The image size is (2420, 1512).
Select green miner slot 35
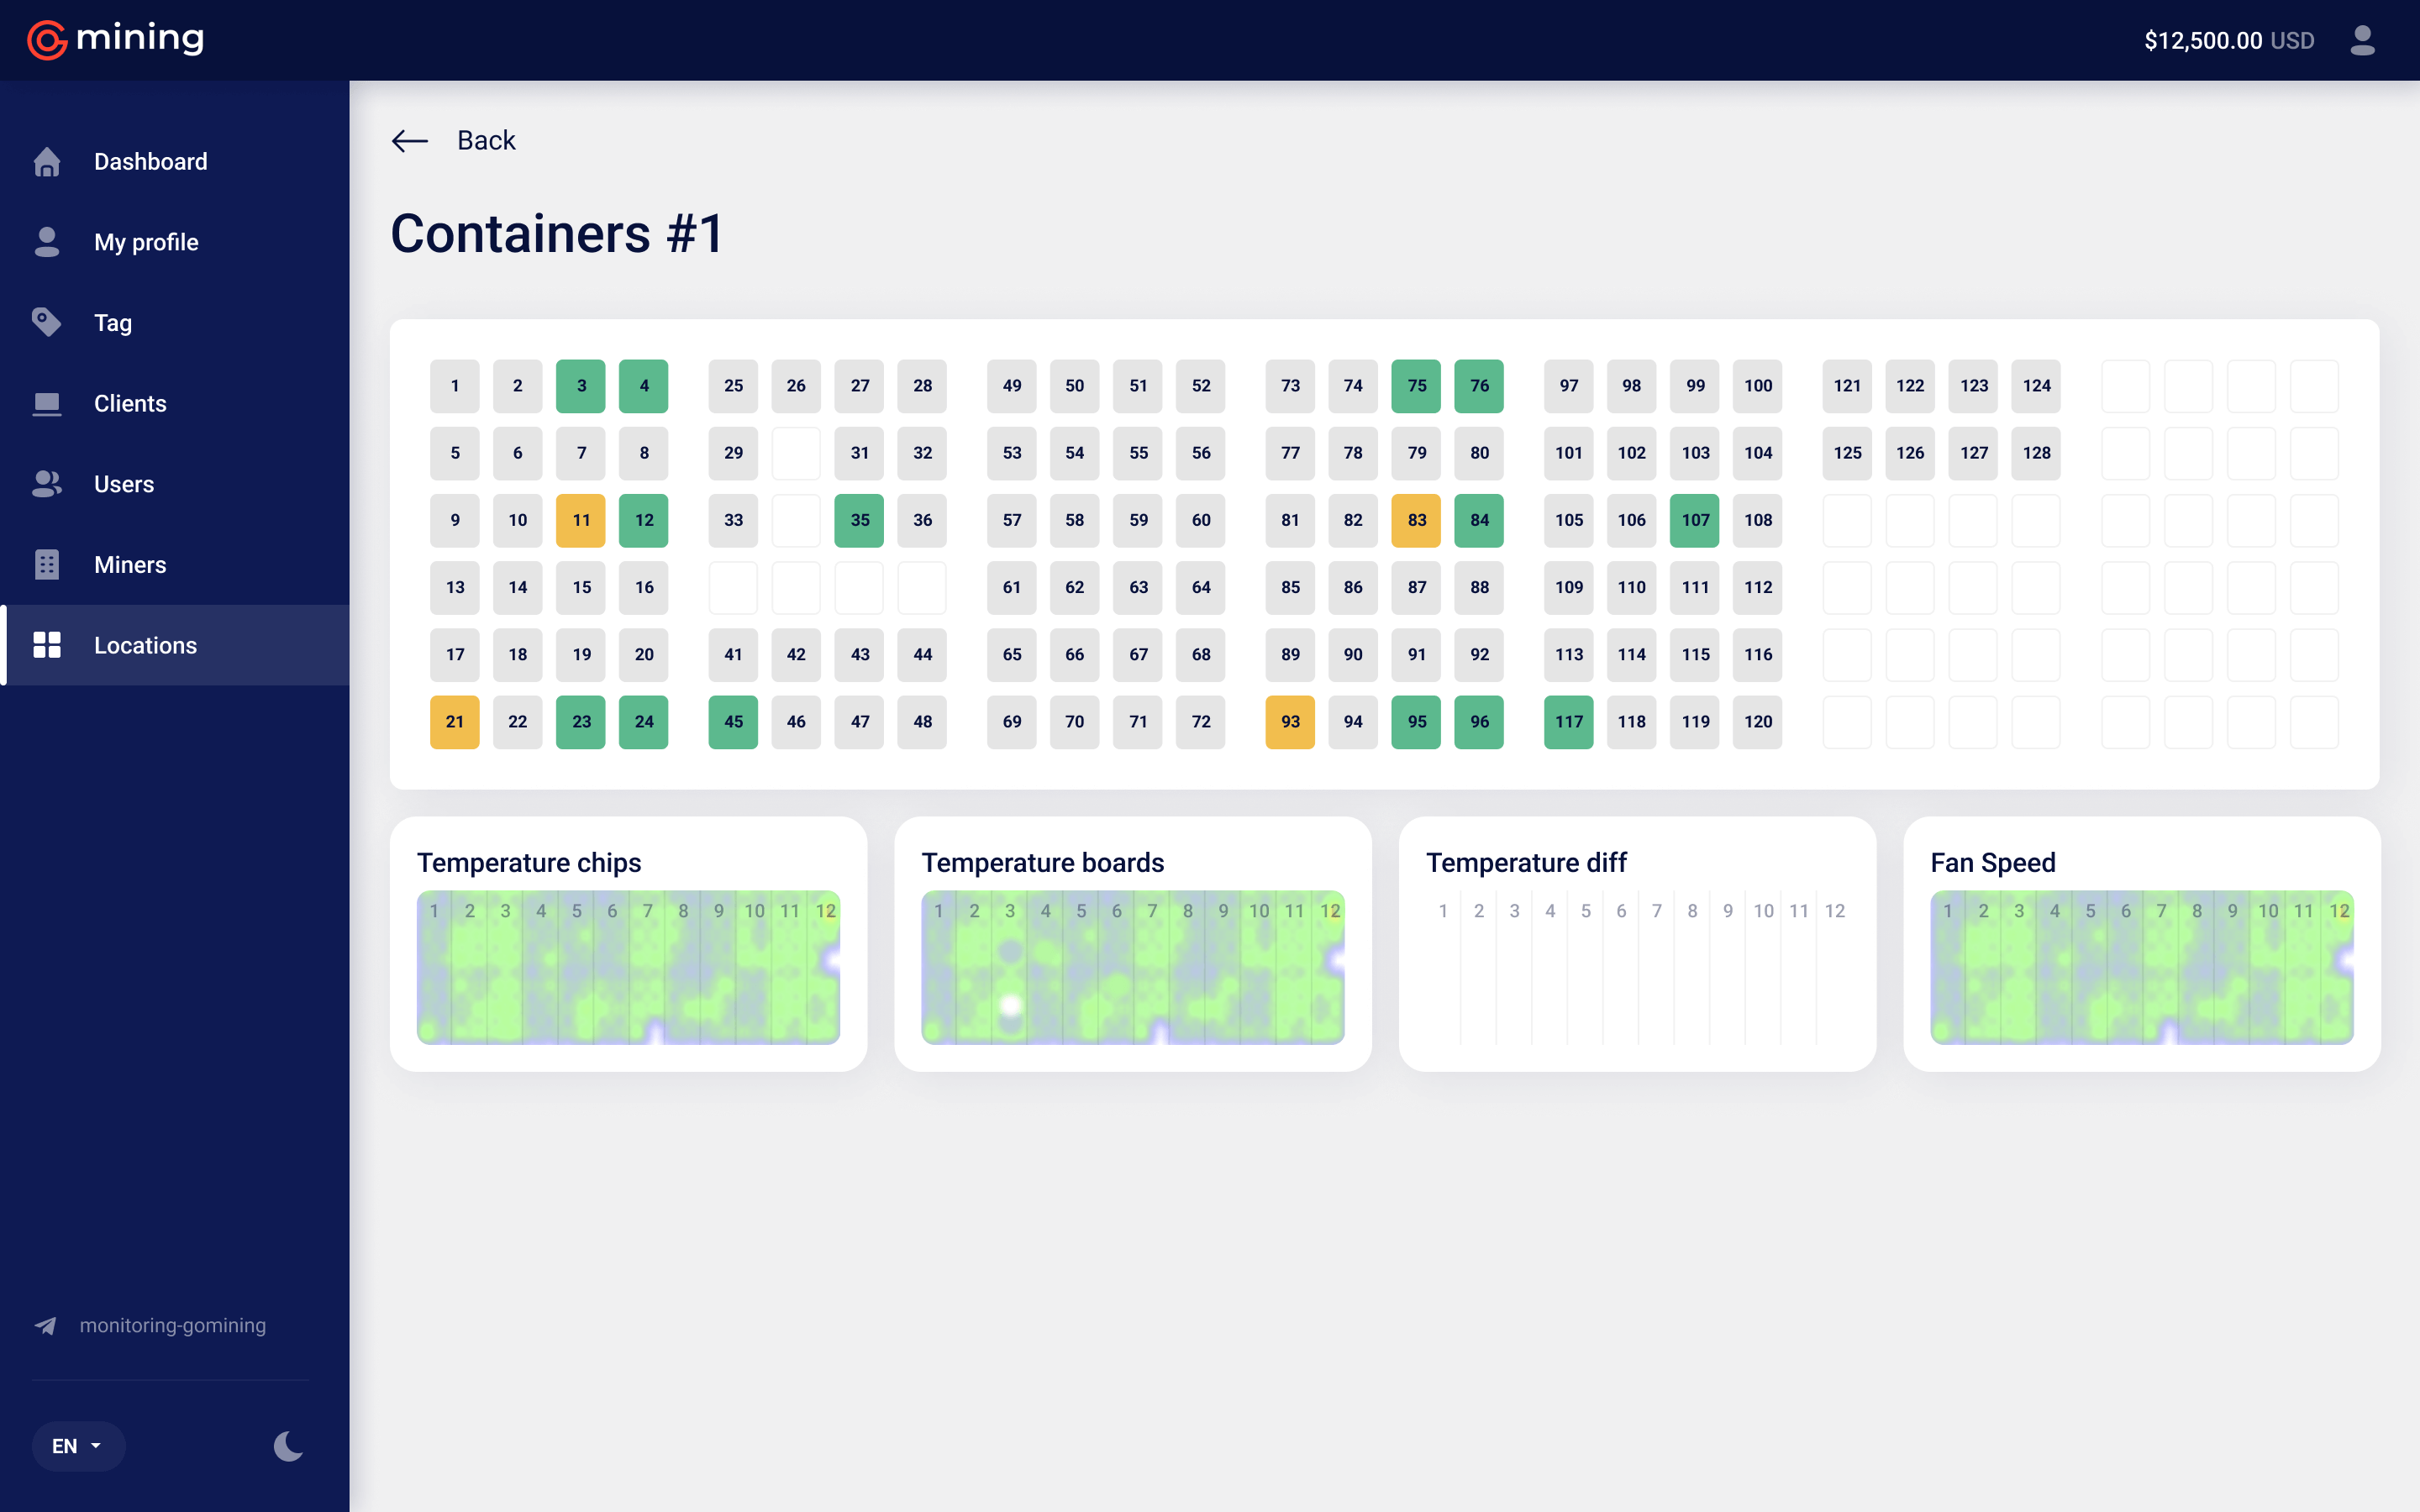click(x=859, y=520)
